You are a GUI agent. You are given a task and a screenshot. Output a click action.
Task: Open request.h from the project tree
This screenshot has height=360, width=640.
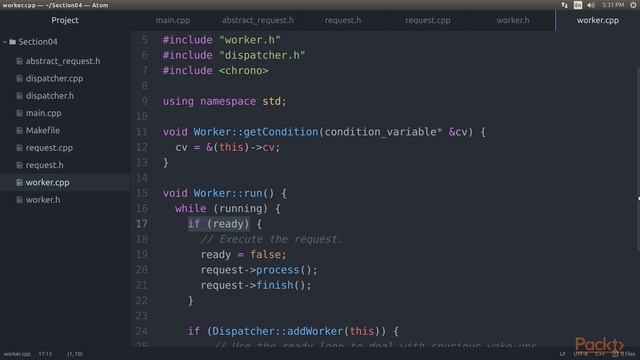(x=44, y=165)
